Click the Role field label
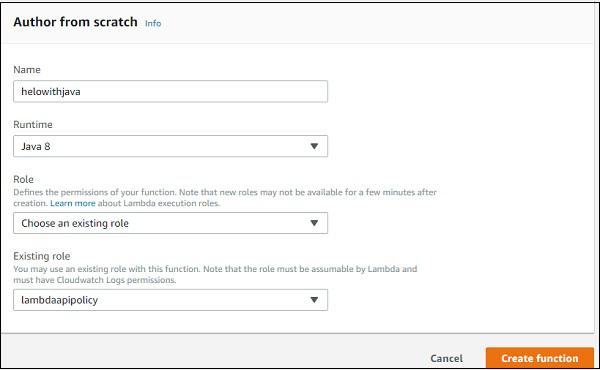Image resolution: width=600 pixels, height=370 pixels. 23,179
